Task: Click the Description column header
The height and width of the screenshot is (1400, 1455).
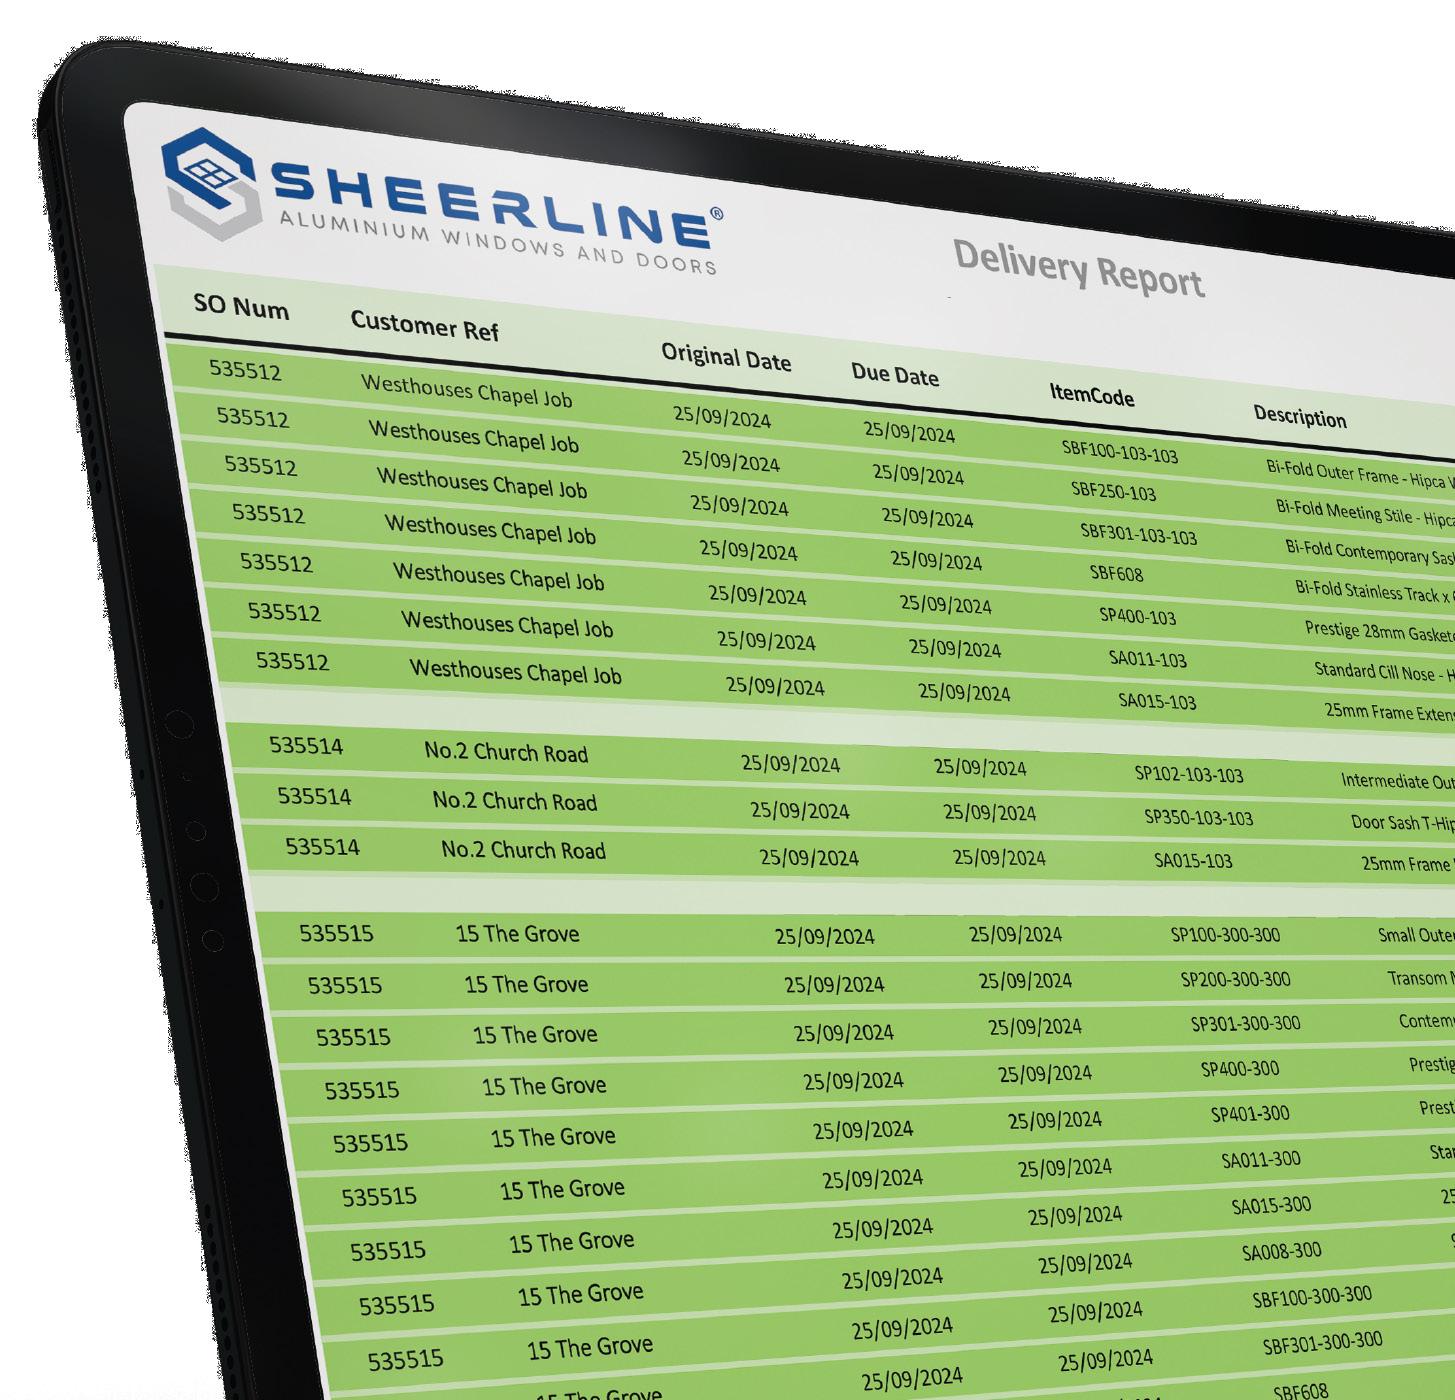Action: pos(1300,416)
